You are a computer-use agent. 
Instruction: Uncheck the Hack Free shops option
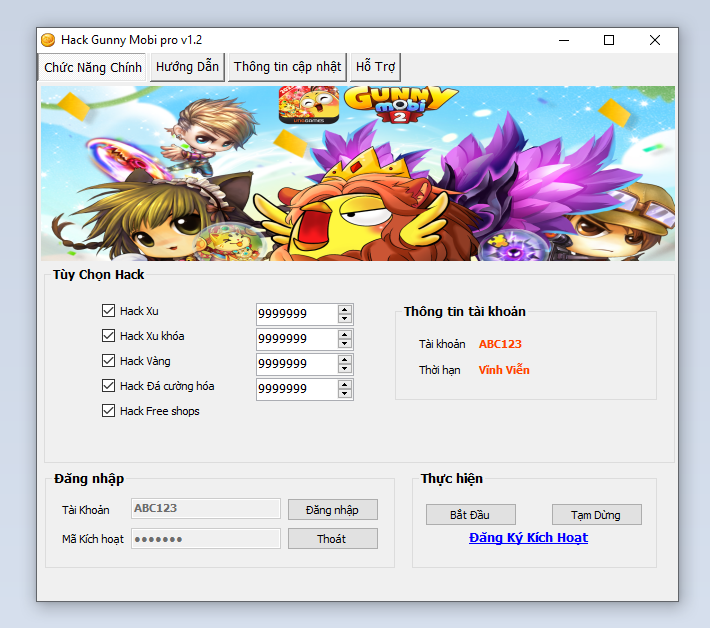pyautogui.click(x=109, y=411)
